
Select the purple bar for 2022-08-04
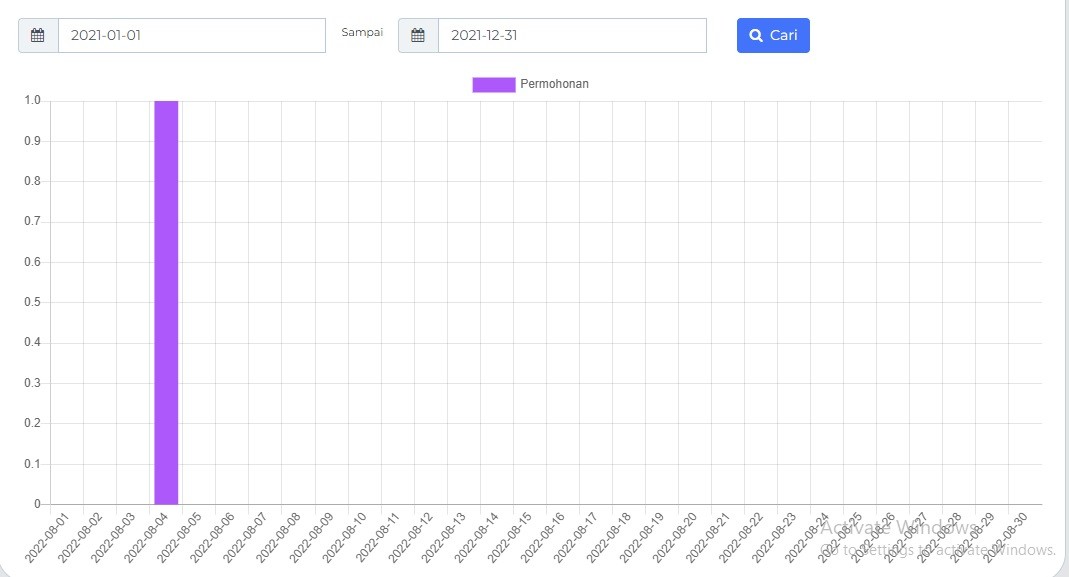click(166, 302)
